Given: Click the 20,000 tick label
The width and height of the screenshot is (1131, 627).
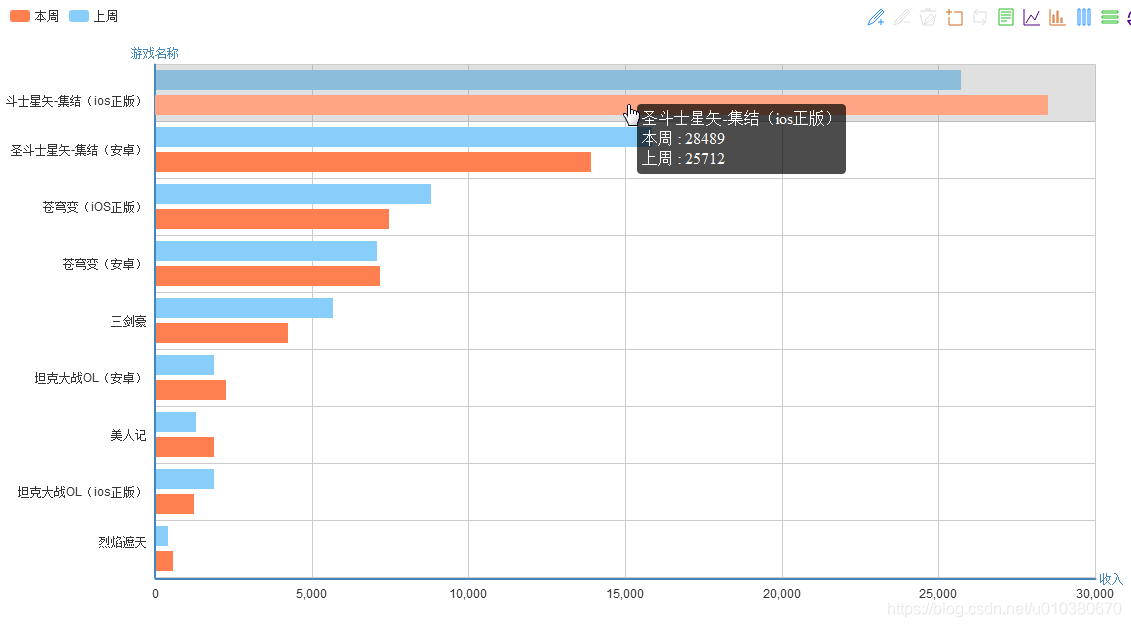Looking at the screenshot, I should [782, 594].
